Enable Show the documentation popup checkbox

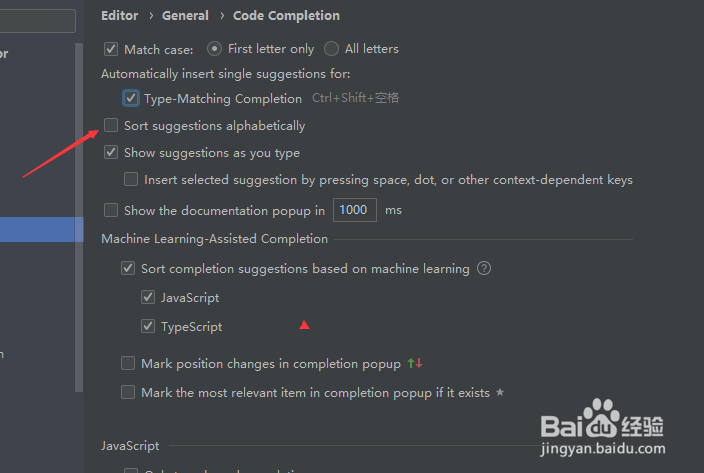pos(111,210)
